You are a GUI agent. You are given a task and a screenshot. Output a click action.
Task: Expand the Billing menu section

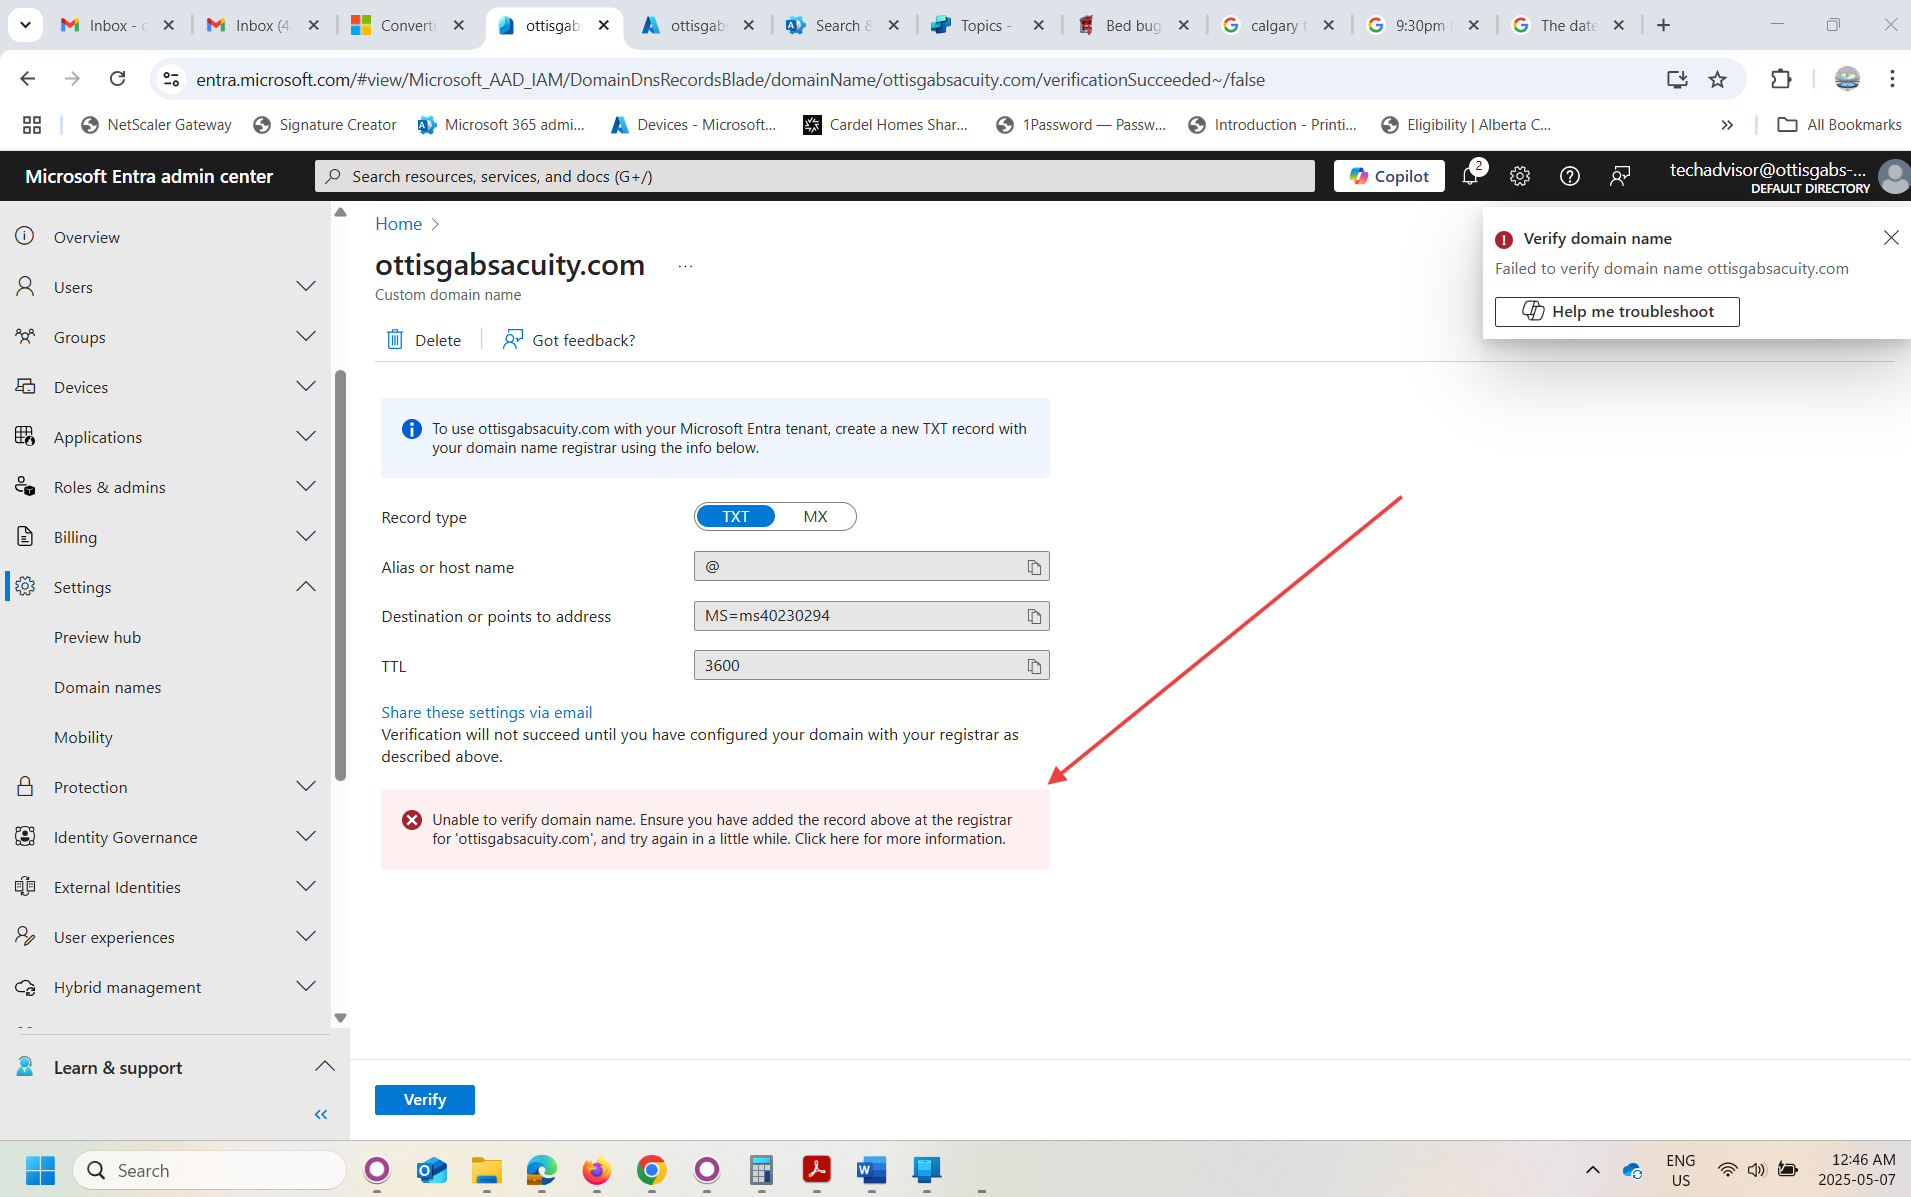[x=306, y=537]
